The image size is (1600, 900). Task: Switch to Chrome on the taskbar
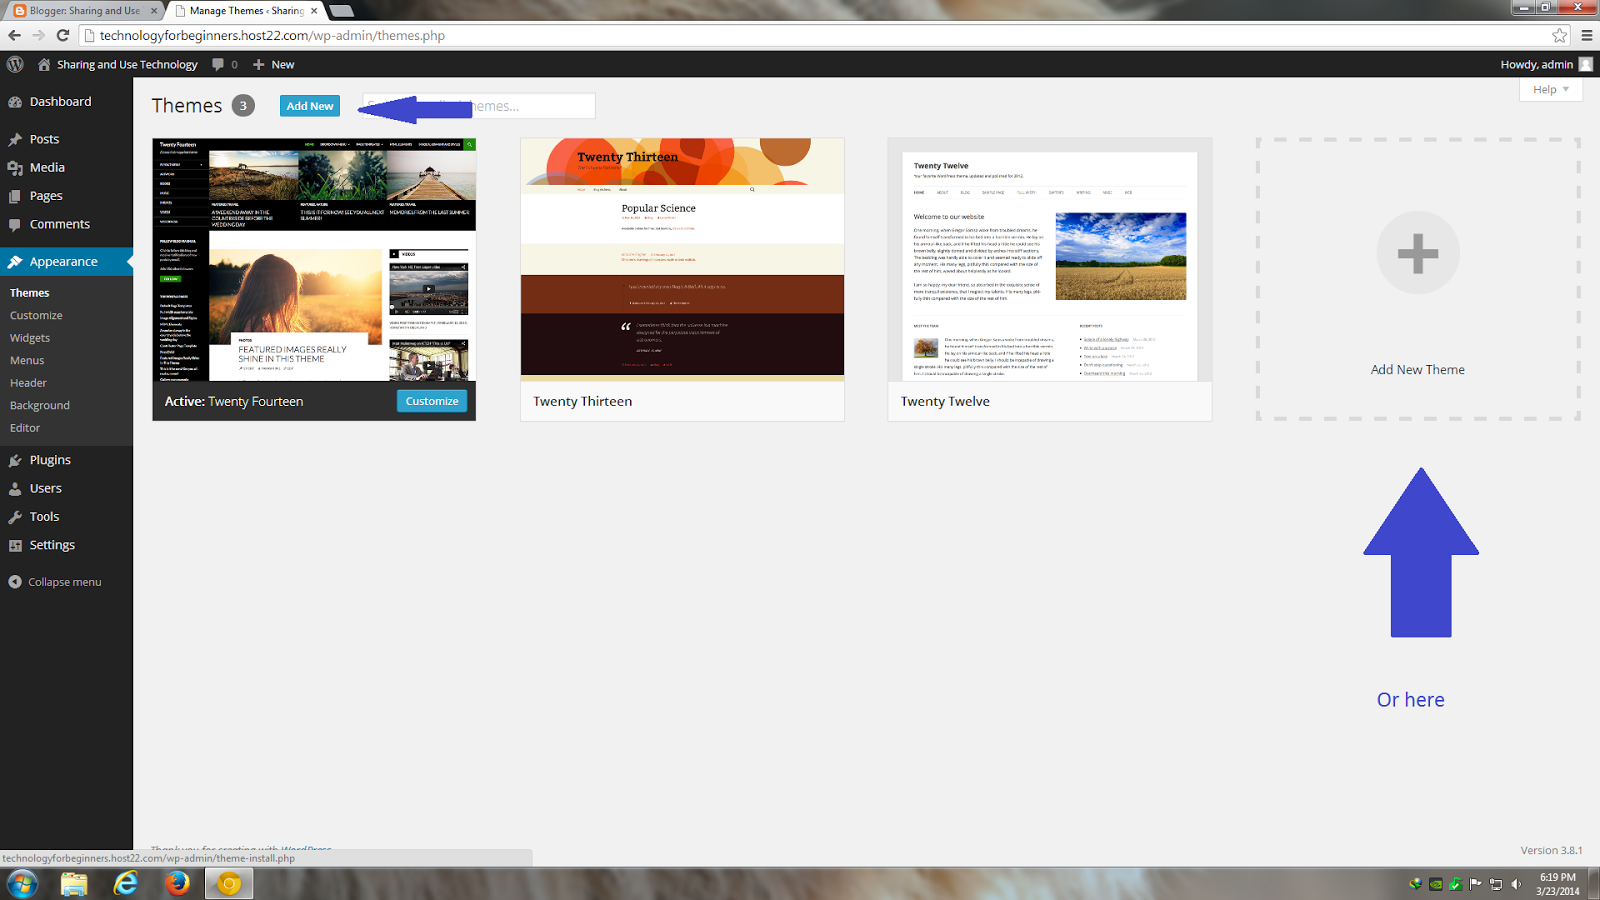point(230,884)
